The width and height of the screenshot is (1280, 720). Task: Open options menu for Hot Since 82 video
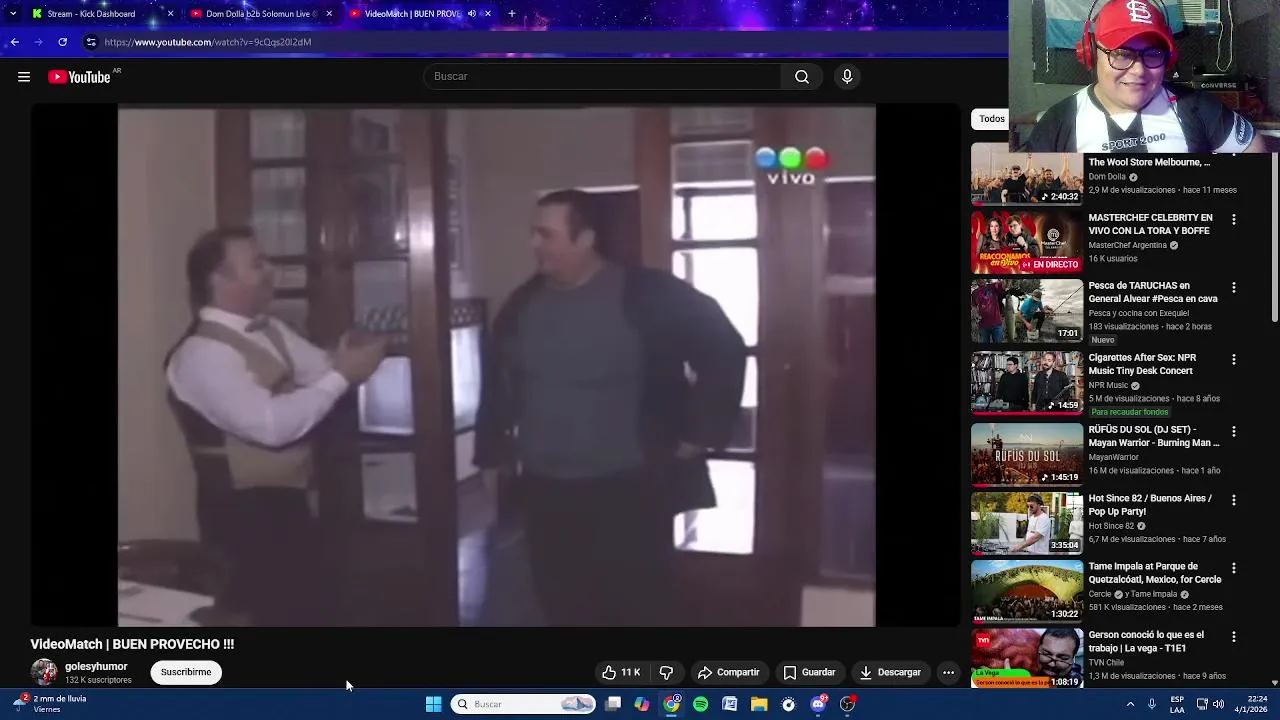tap(1233, 499)
